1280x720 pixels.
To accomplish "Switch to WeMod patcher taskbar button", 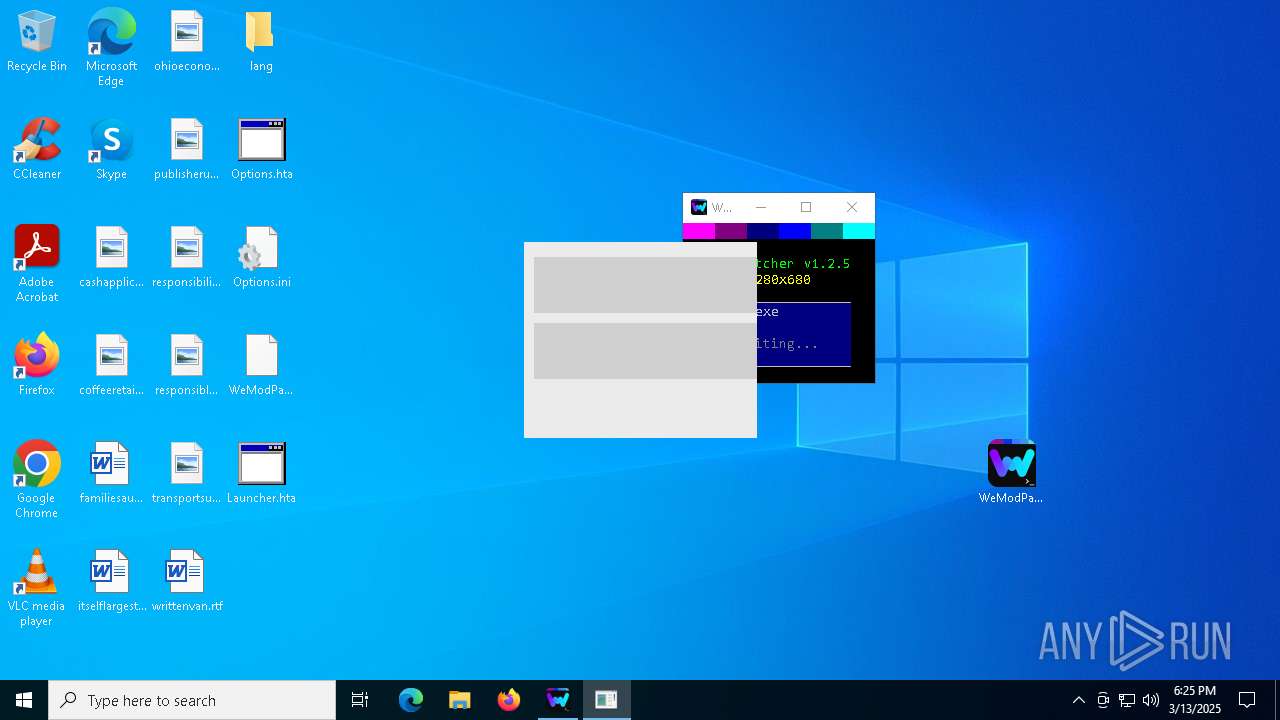I will 558,700.
